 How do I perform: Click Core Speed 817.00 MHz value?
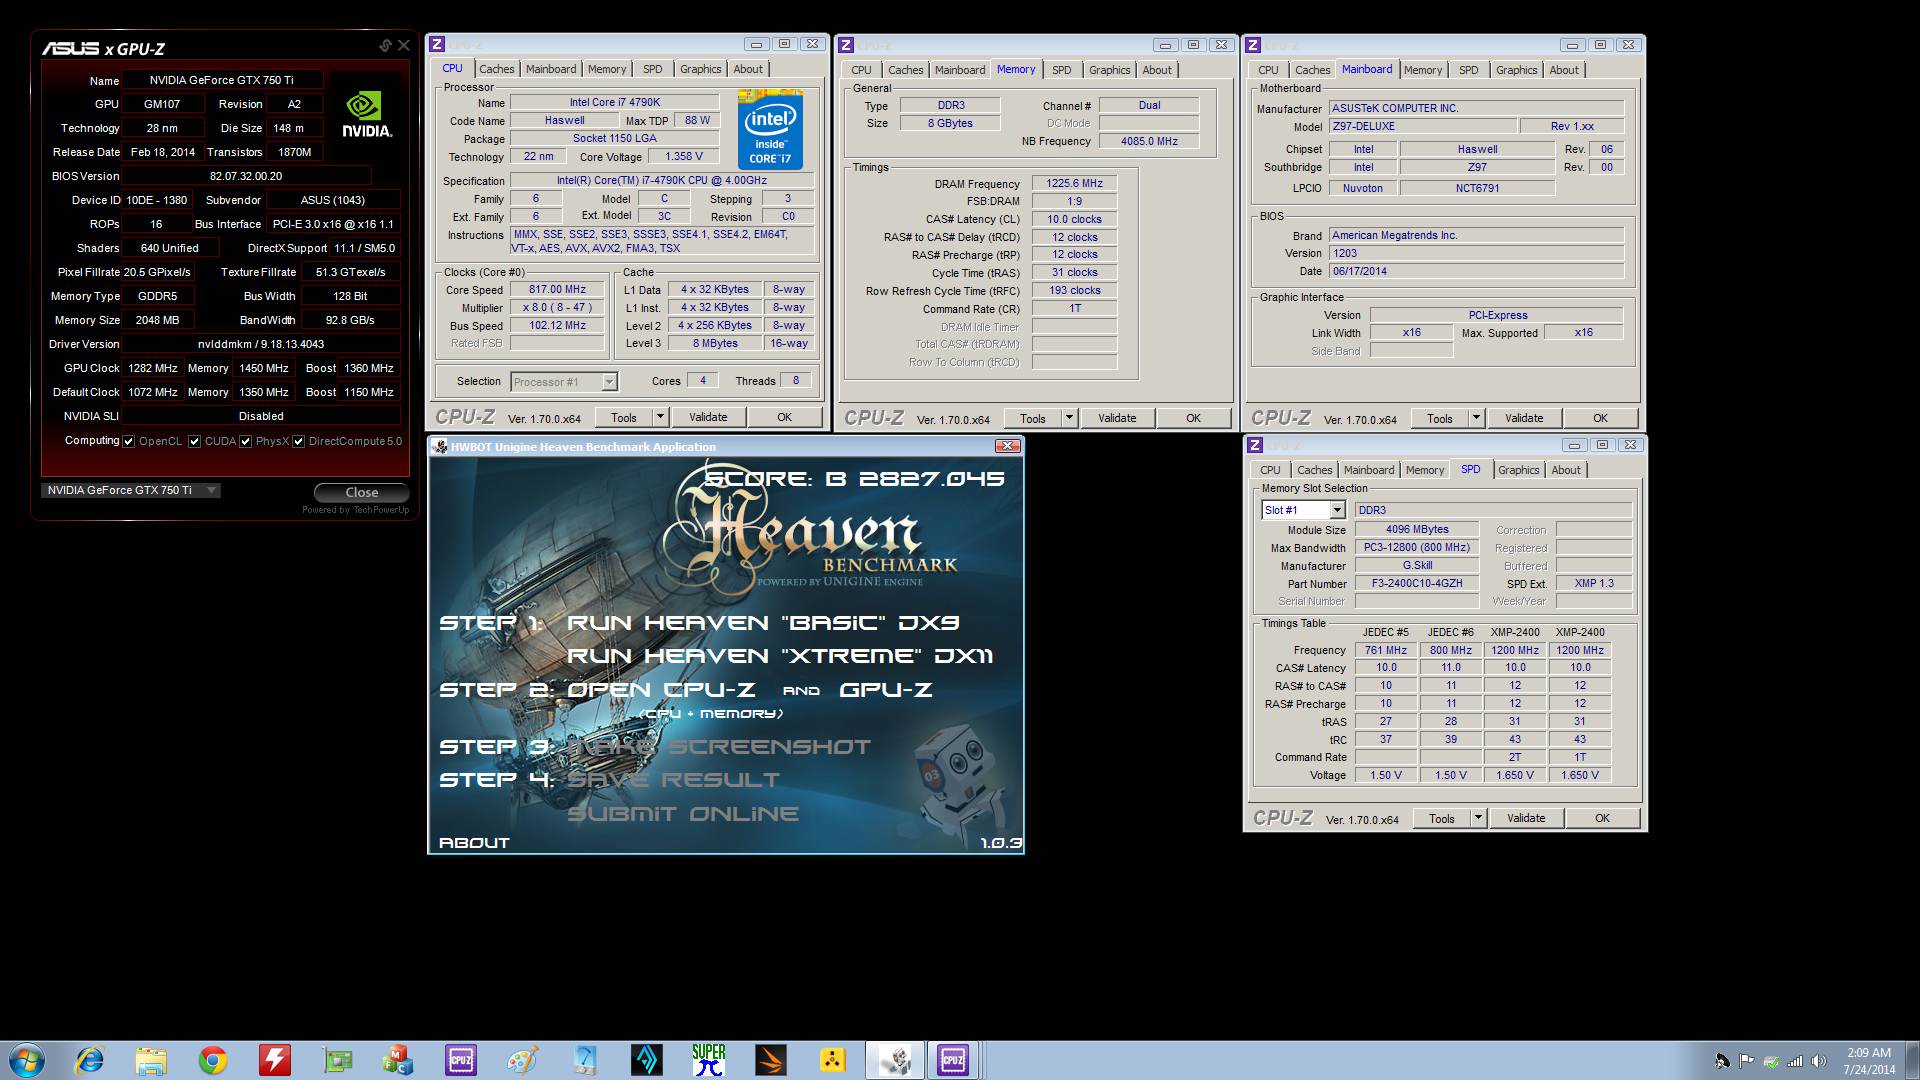pyautogui.click(x=557, y=289)
